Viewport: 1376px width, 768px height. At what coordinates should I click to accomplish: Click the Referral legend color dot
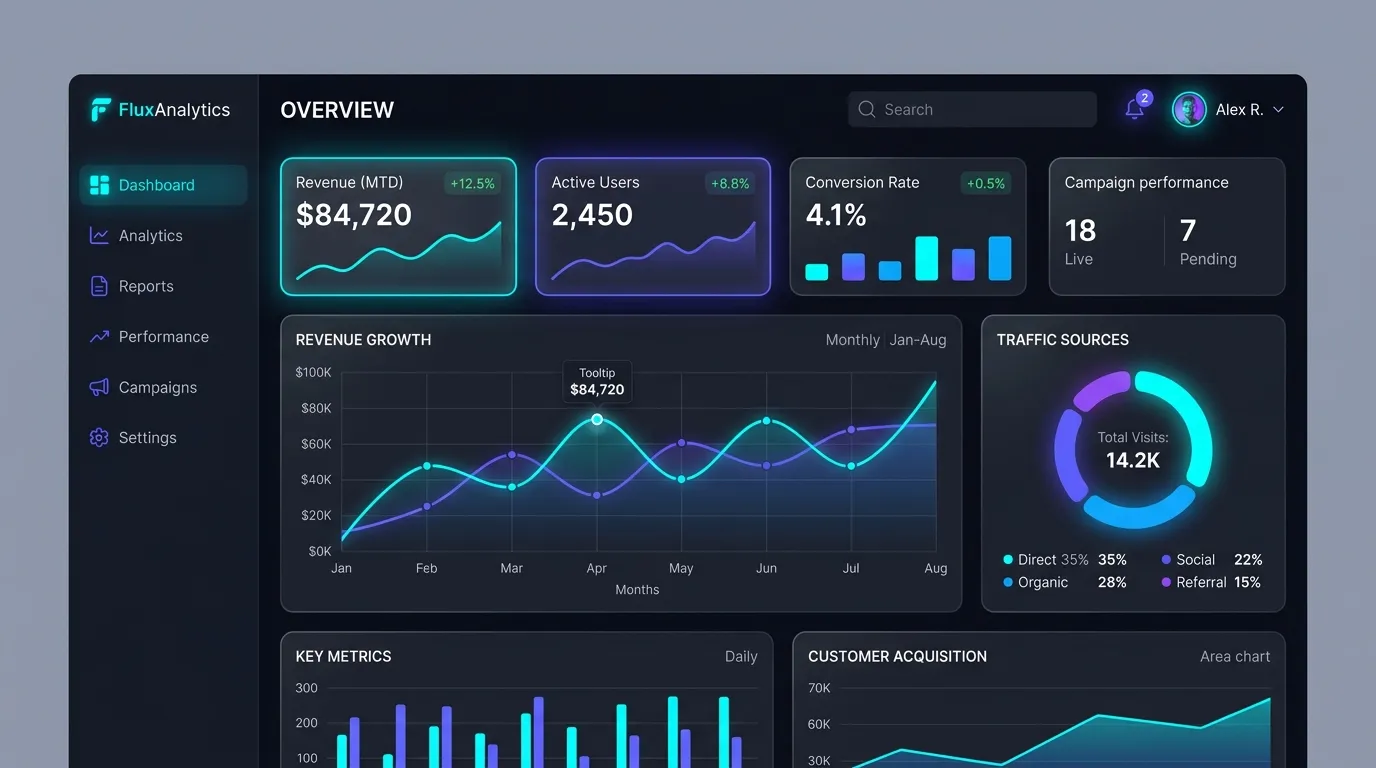1166,582
